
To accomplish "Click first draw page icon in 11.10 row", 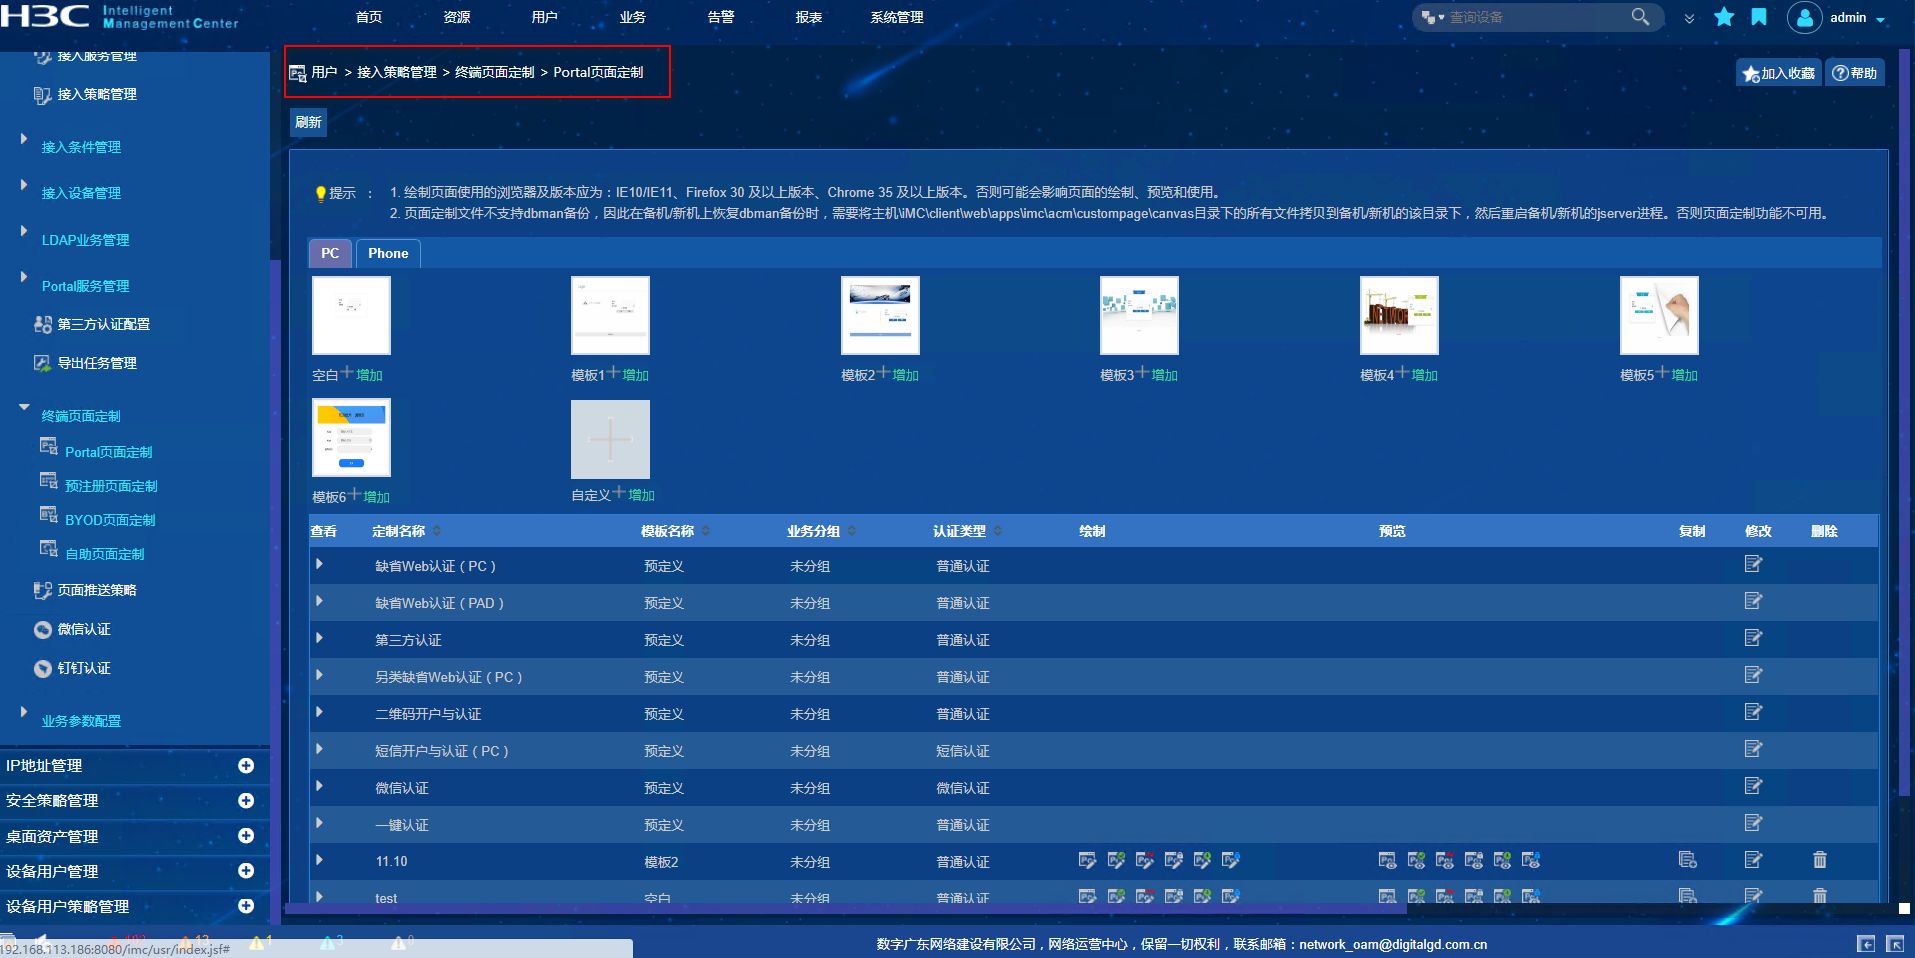I will point(1088,860).
